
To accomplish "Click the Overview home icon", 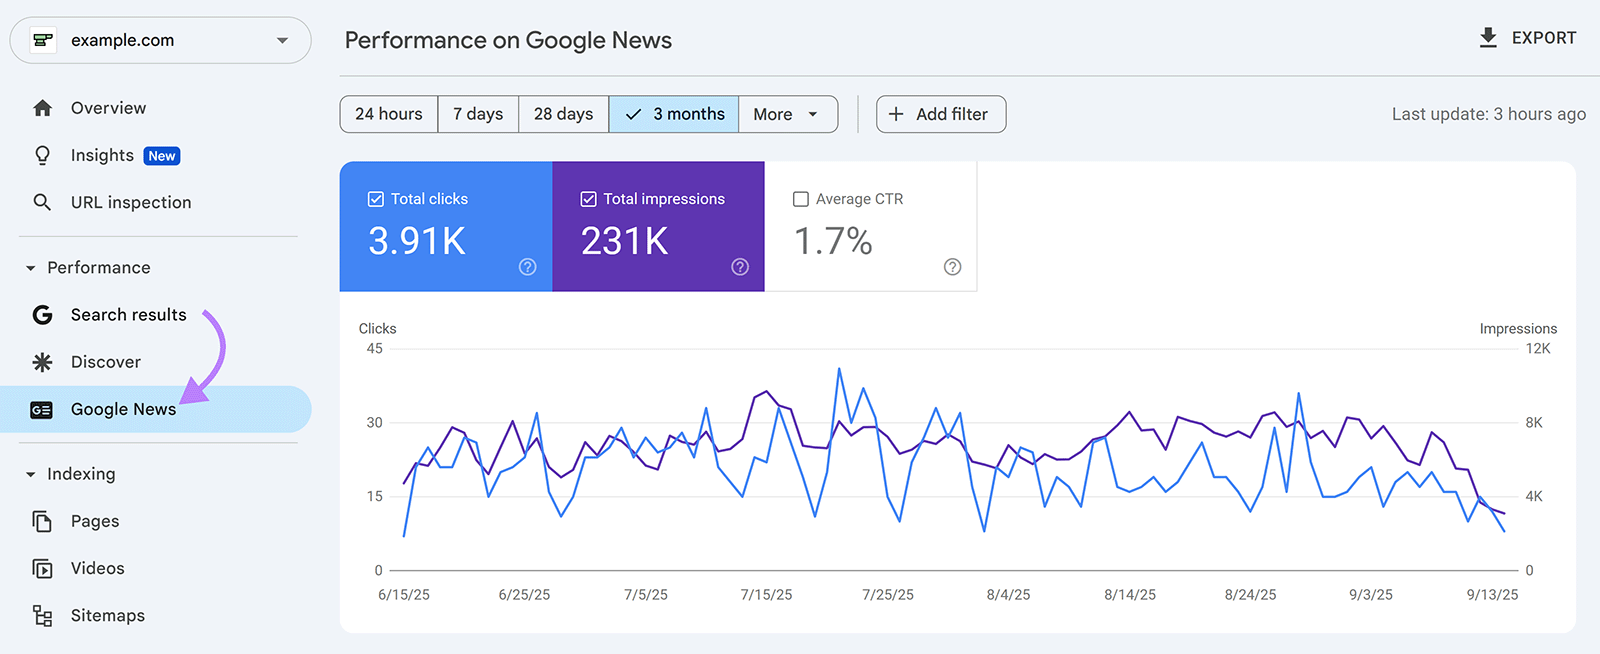I will pyautogui.click(x=42, y=108).
